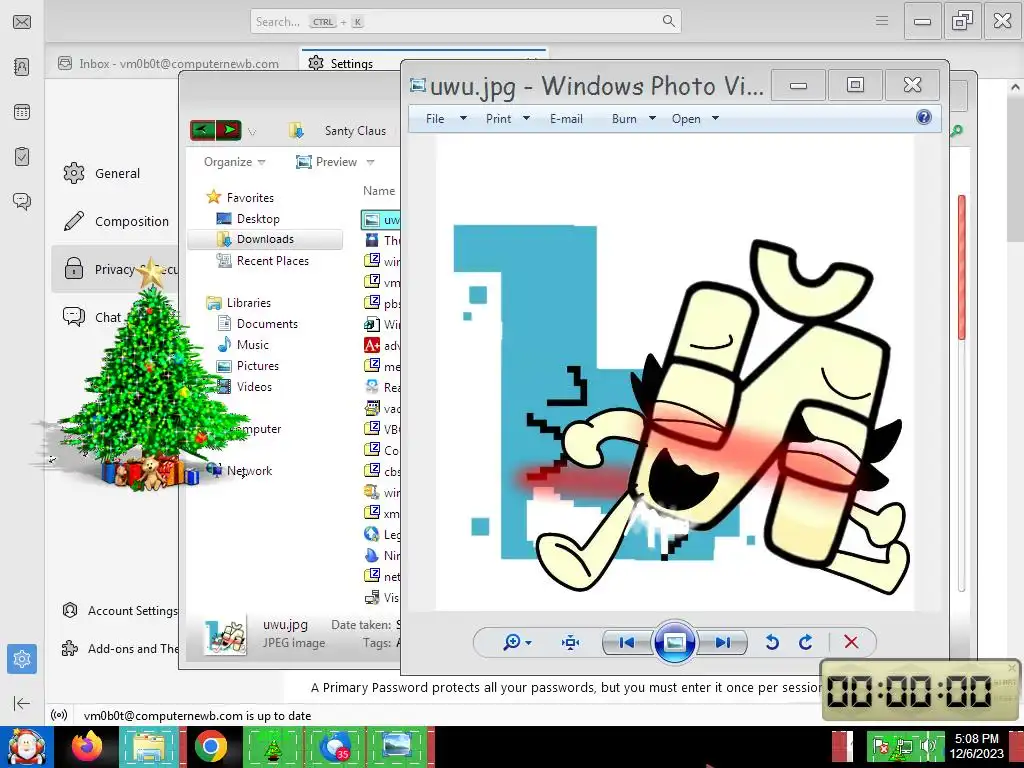The height and width of the screenshot is (768, 1024).
Task: Open Address Book in Thunderbird sidebar
Action: [x=22, y=67]
